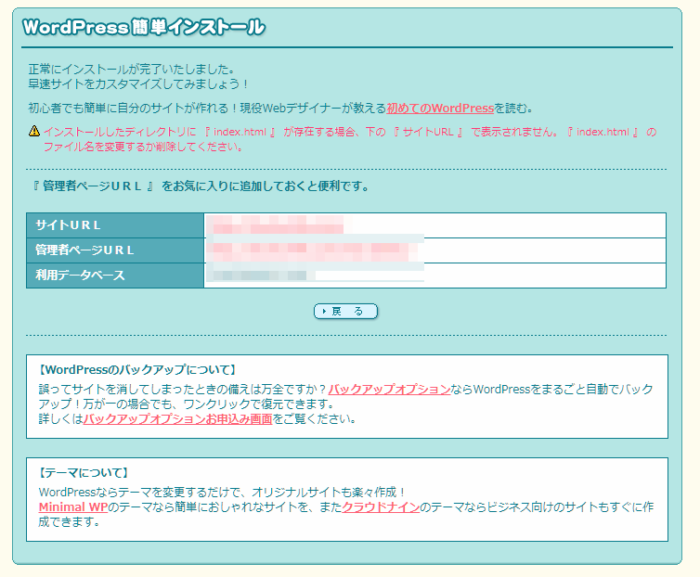Click the WordPress簡単インストール page title
700x577 pixels.
click(x=143, y=27)
